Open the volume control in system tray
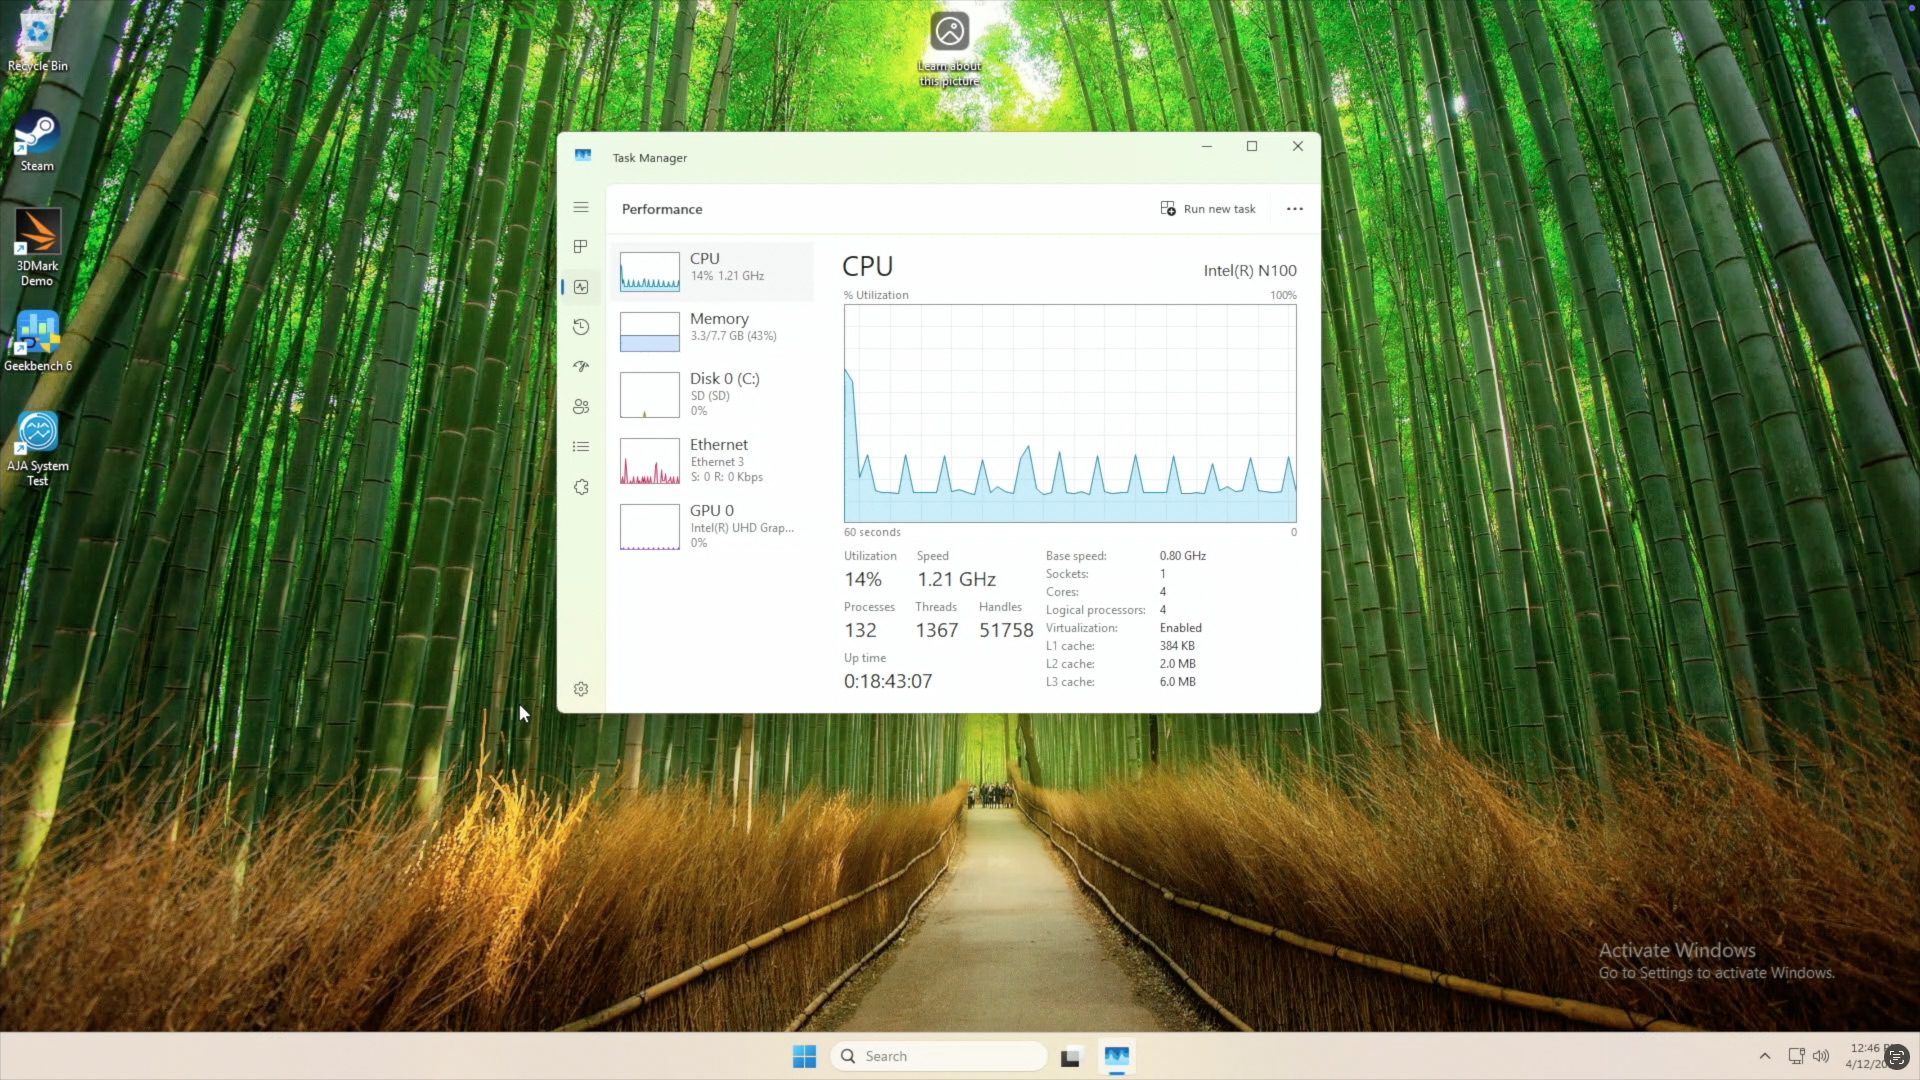The height and width of the screenshot is (1080, 1920). (x=1821, y=1056)
